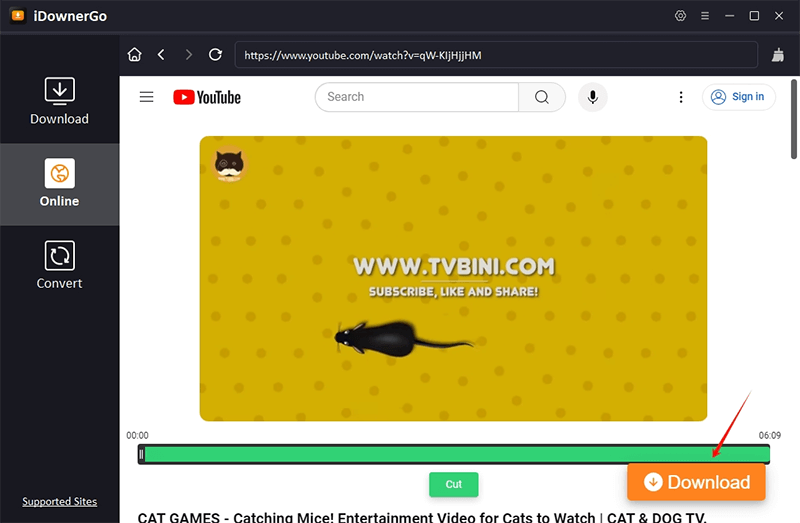Open the YouTube guide hamburger menu
Screen dimensions: 800x523
coord(146,97)
